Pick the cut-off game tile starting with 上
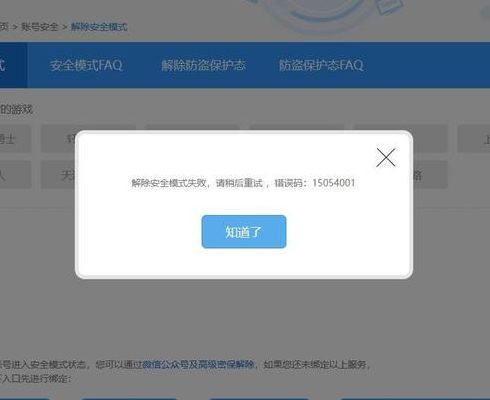The image size is (490, 400). pos(474,139)
